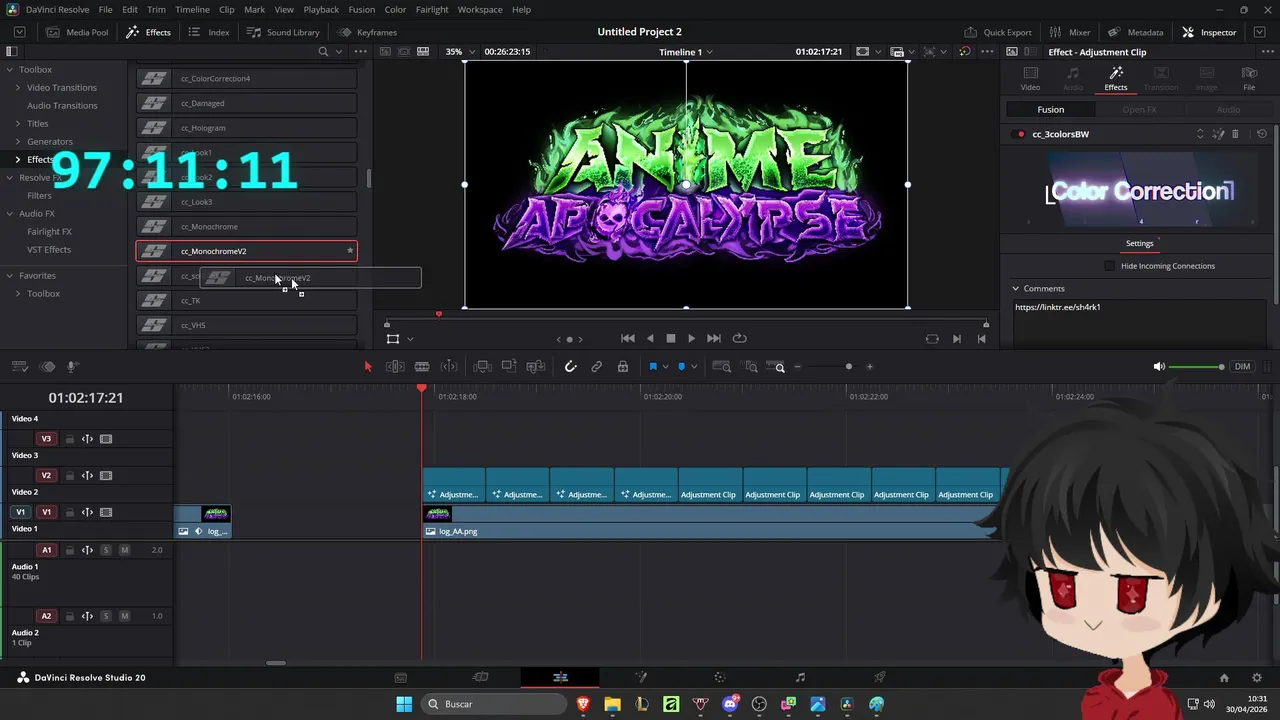Screen dimensions: 1280x720
Task: Reset the cc_3colorsBW effect
Action: point(1262,134)
